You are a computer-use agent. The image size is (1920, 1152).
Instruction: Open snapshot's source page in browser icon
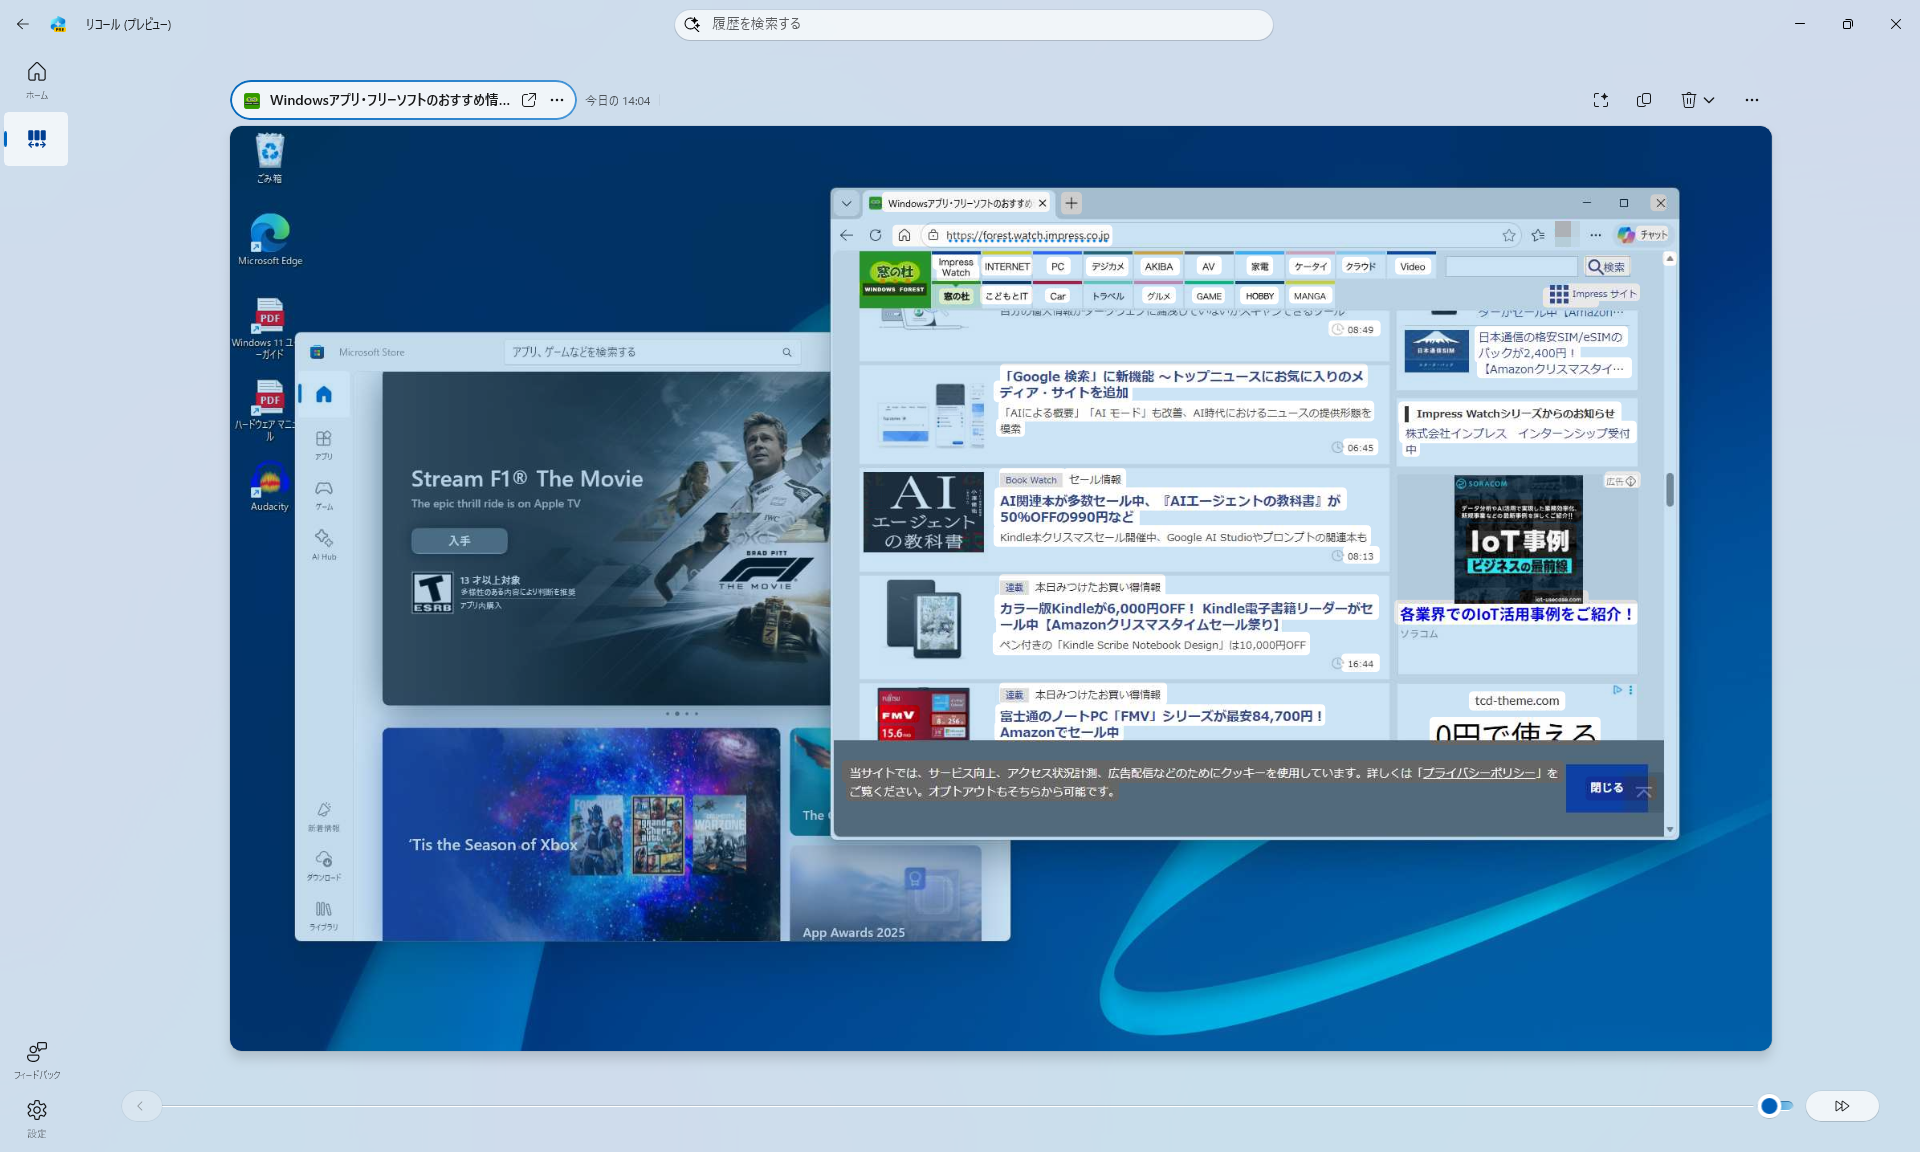pyautogui.click(x=529, y=100)
